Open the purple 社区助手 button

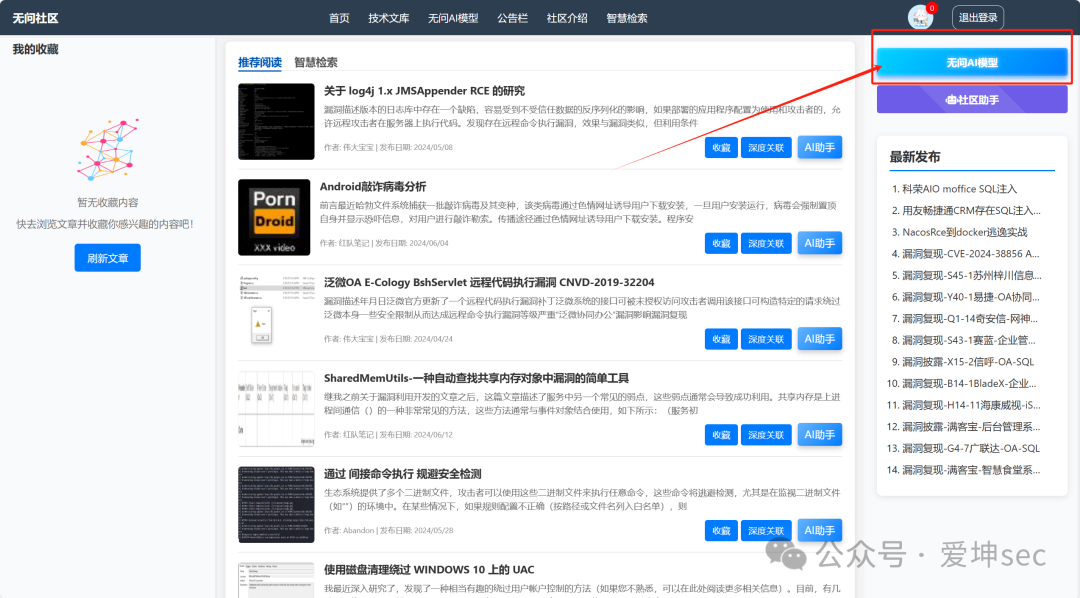pos(972,100)
